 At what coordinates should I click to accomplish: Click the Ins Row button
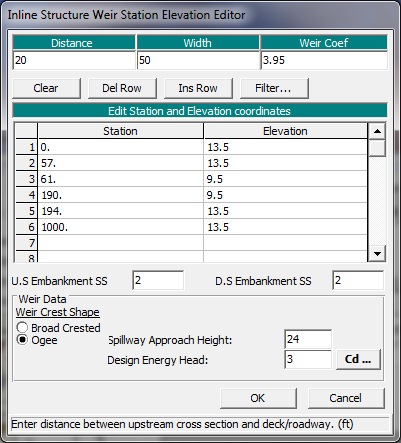pyautogui.click(x=198, y=88)
